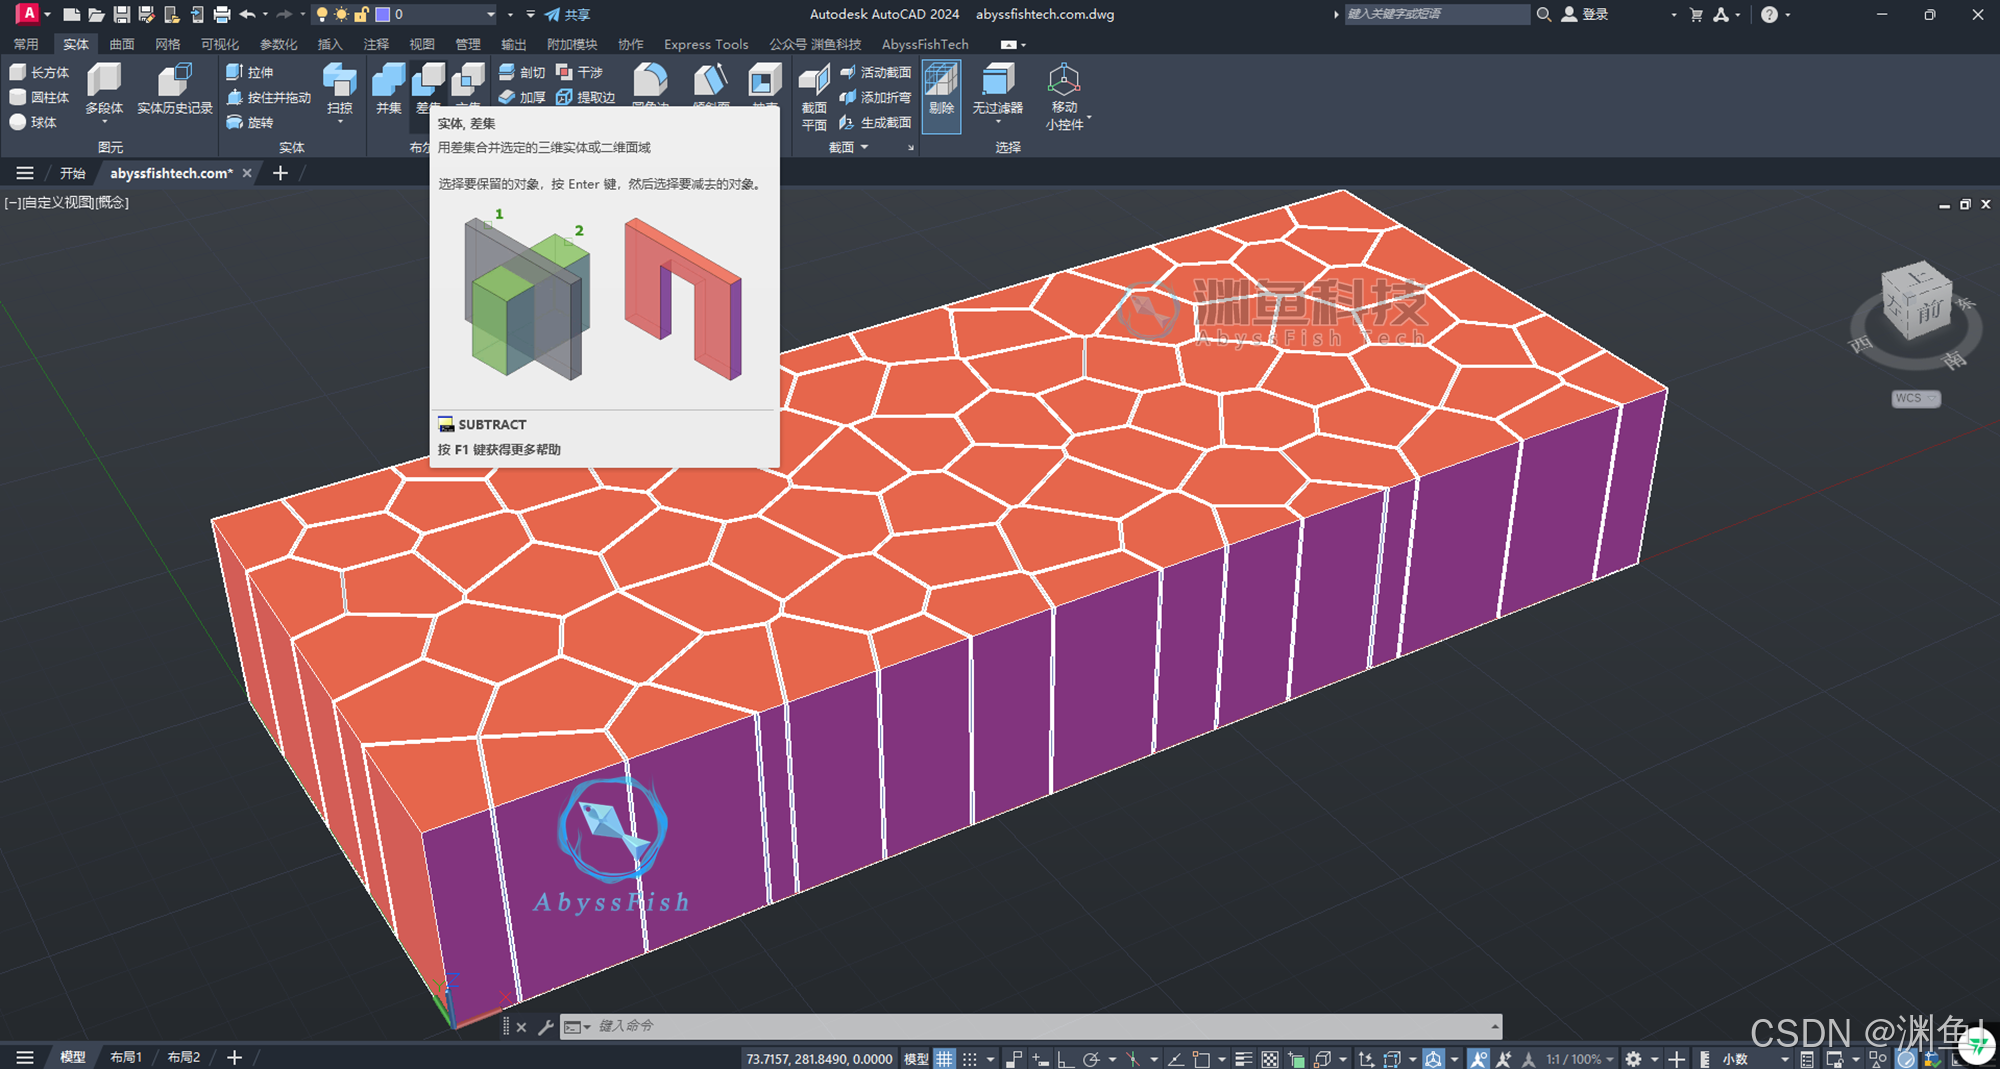Click the 并集 union tool
The width and height of the screenshot is (2000, 1069).
(389, 88)
